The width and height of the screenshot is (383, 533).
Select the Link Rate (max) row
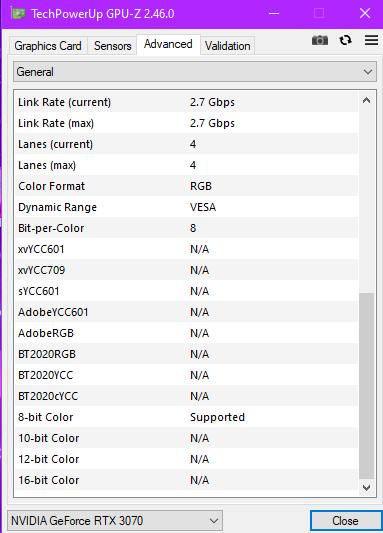(187, 123)
